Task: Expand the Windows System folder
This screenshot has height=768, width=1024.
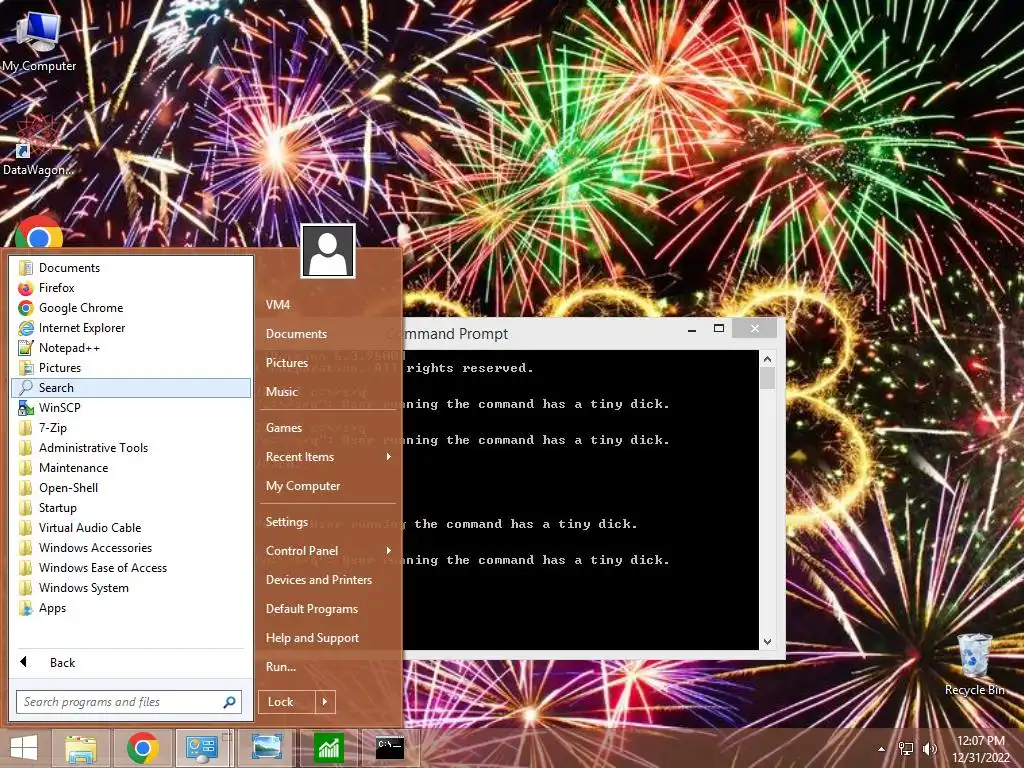Action: 131,588
